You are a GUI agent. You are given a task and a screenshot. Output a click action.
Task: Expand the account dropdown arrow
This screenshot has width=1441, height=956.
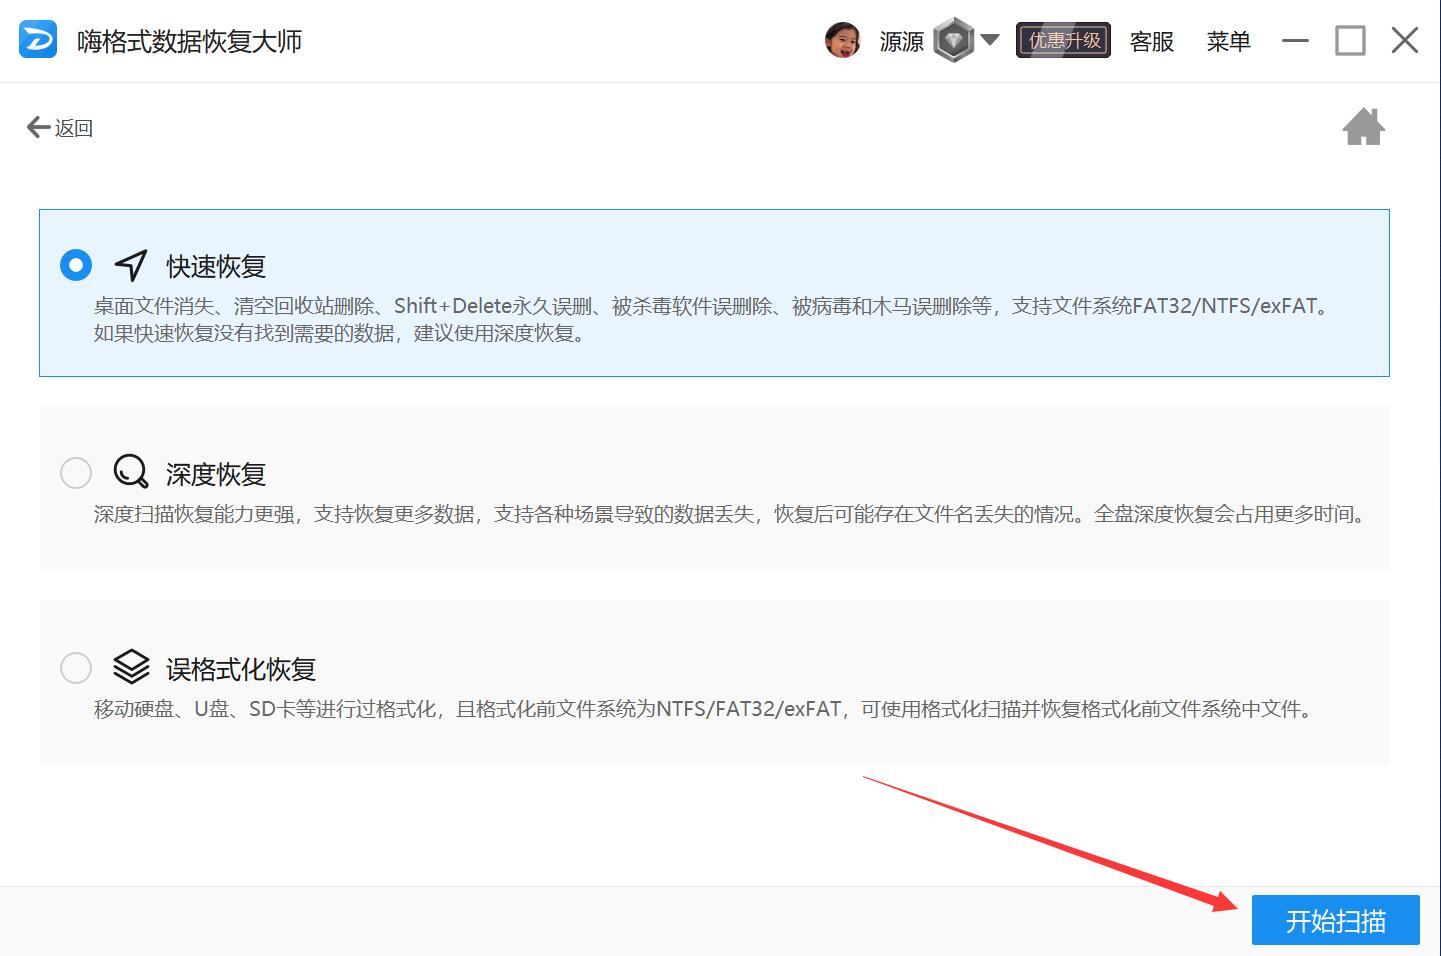[x=990, y=40]
